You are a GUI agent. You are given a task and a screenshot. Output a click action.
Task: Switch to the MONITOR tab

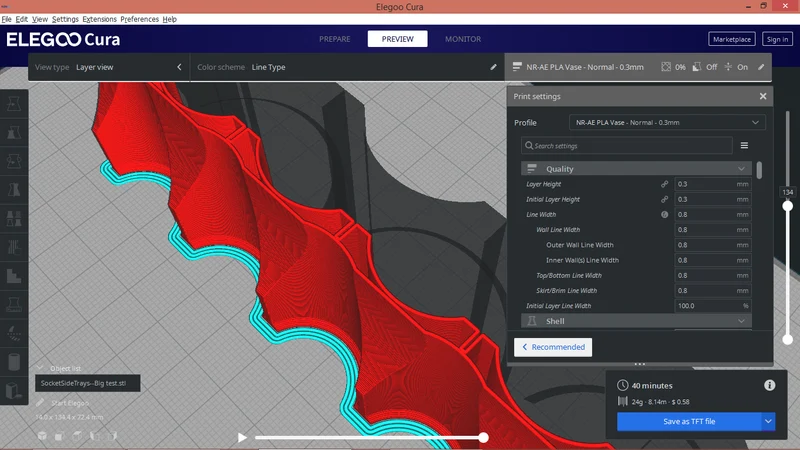(x=463, y=39)
